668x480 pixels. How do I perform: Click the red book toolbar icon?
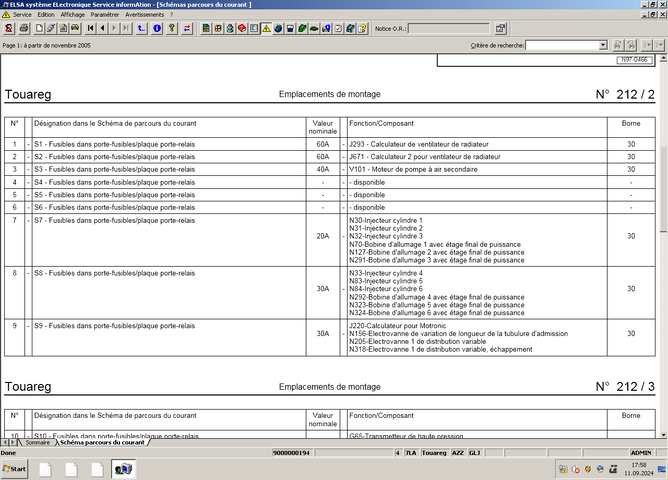click(242, 29)
